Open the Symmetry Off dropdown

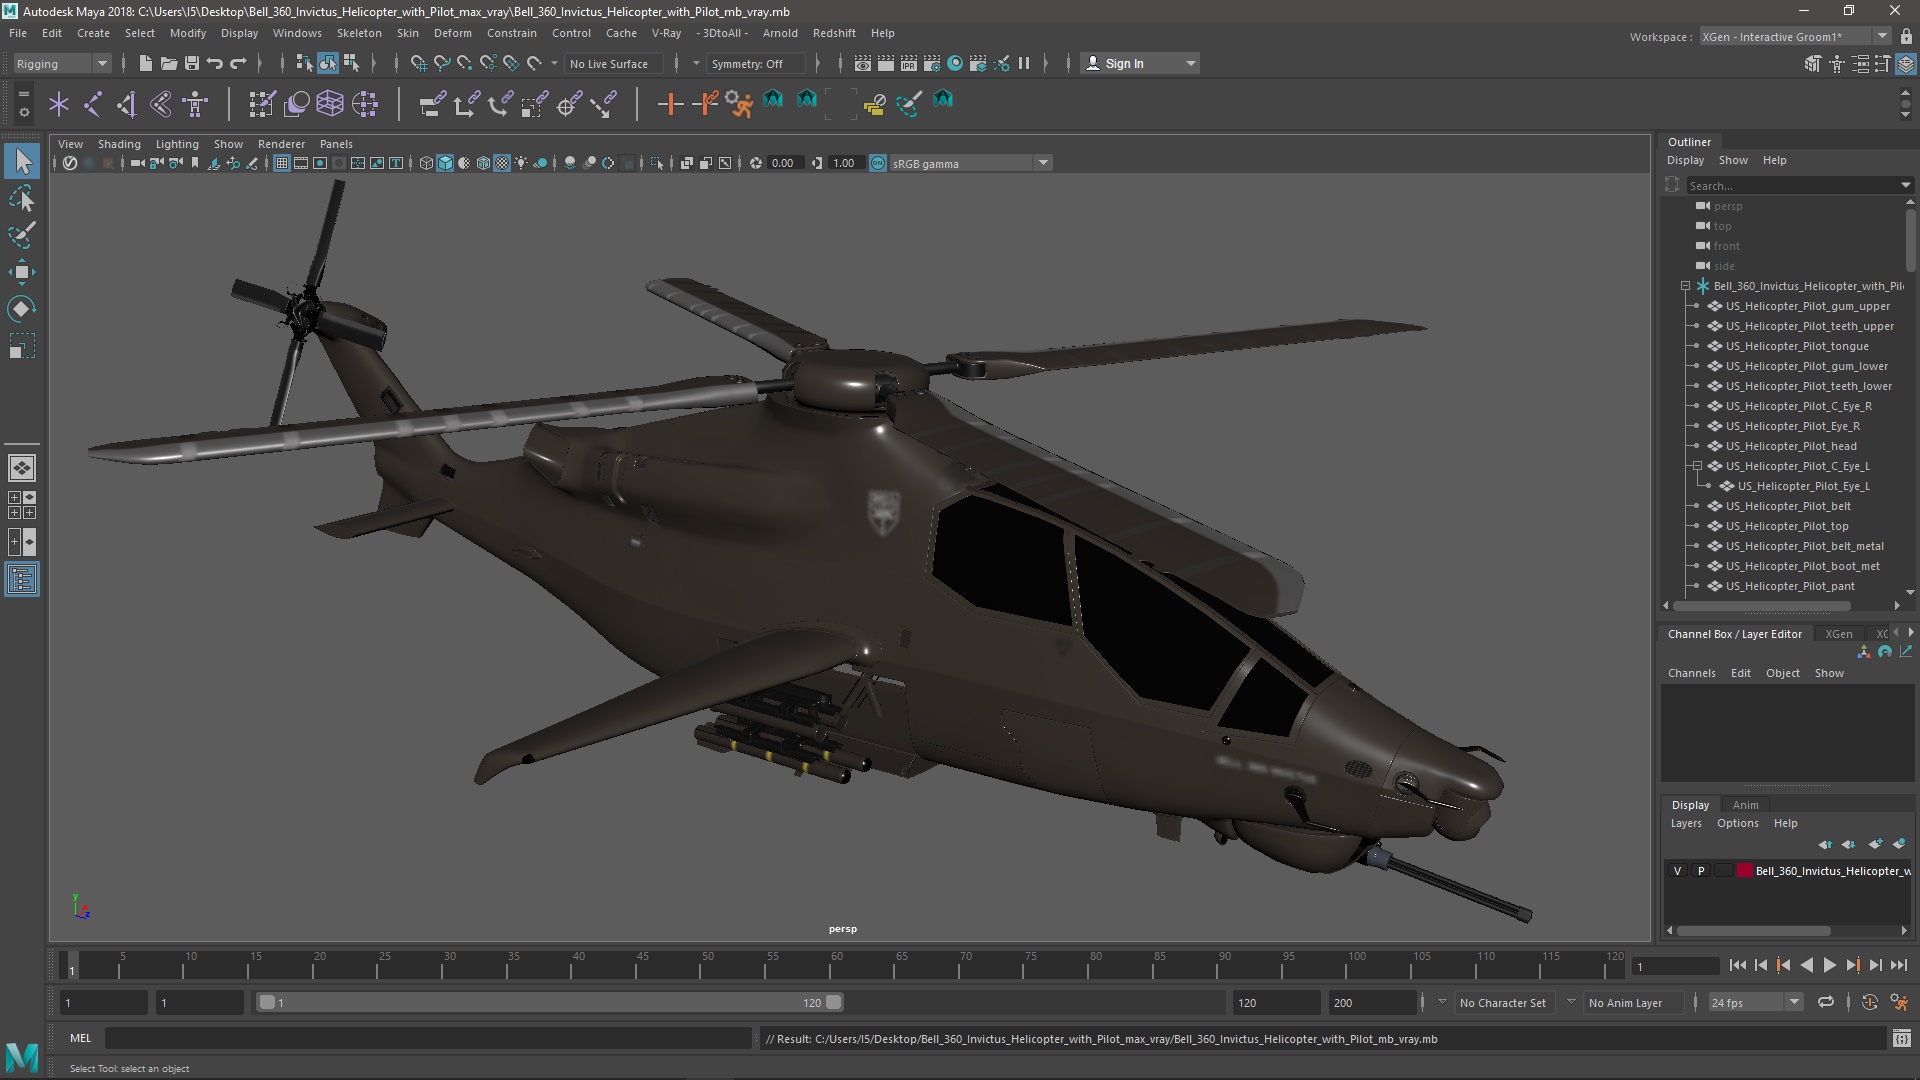coord(756,63)
